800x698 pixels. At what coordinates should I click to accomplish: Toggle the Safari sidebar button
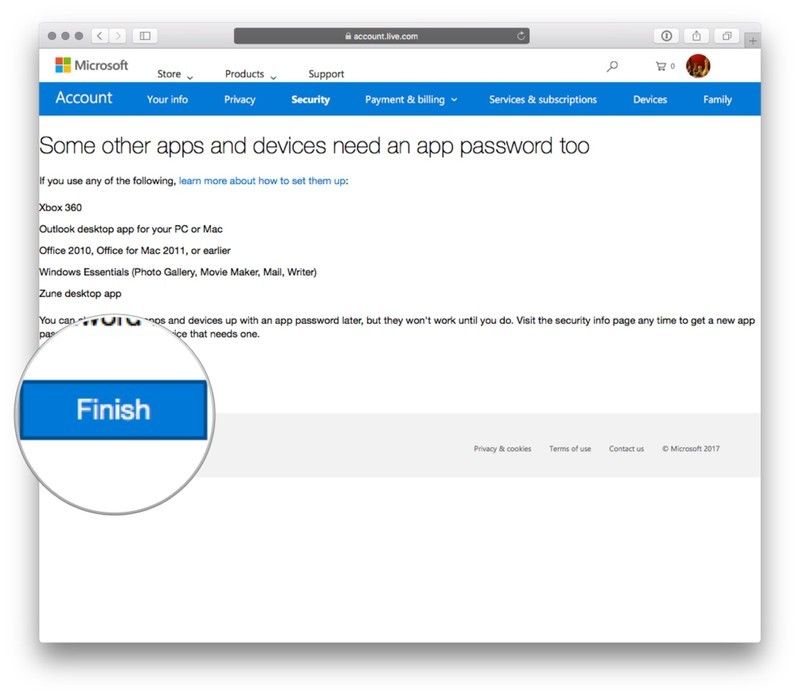pos(145,36)
